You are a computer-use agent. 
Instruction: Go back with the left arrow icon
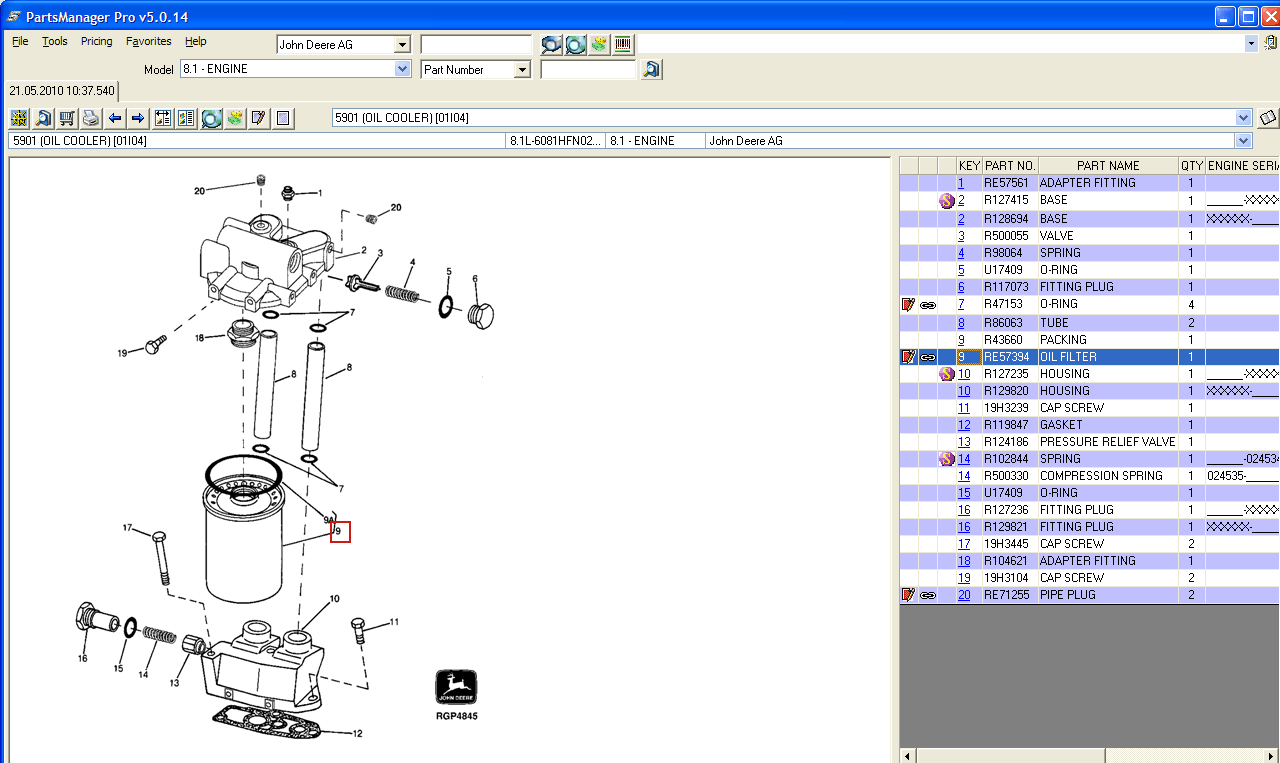point(115,118)
